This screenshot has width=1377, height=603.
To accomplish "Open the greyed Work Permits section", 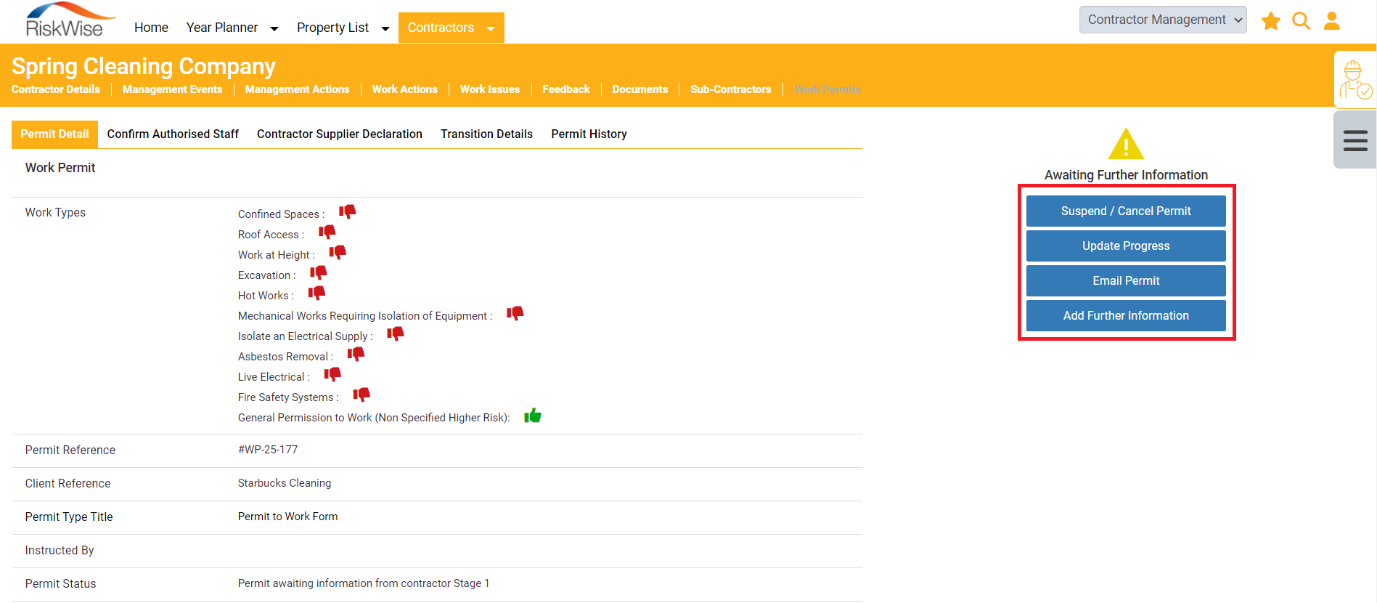I will (x=827, y=89).
